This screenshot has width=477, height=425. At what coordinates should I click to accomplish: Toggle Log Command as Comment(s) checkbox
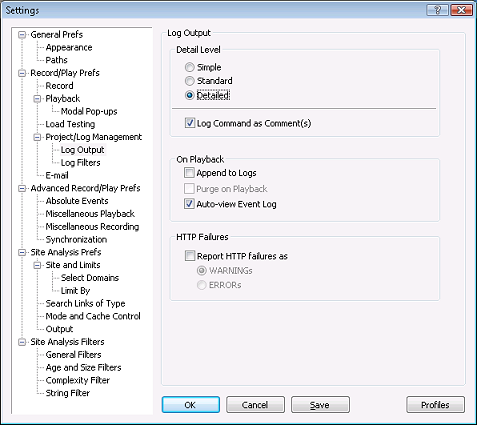click(x=190, y=123)
